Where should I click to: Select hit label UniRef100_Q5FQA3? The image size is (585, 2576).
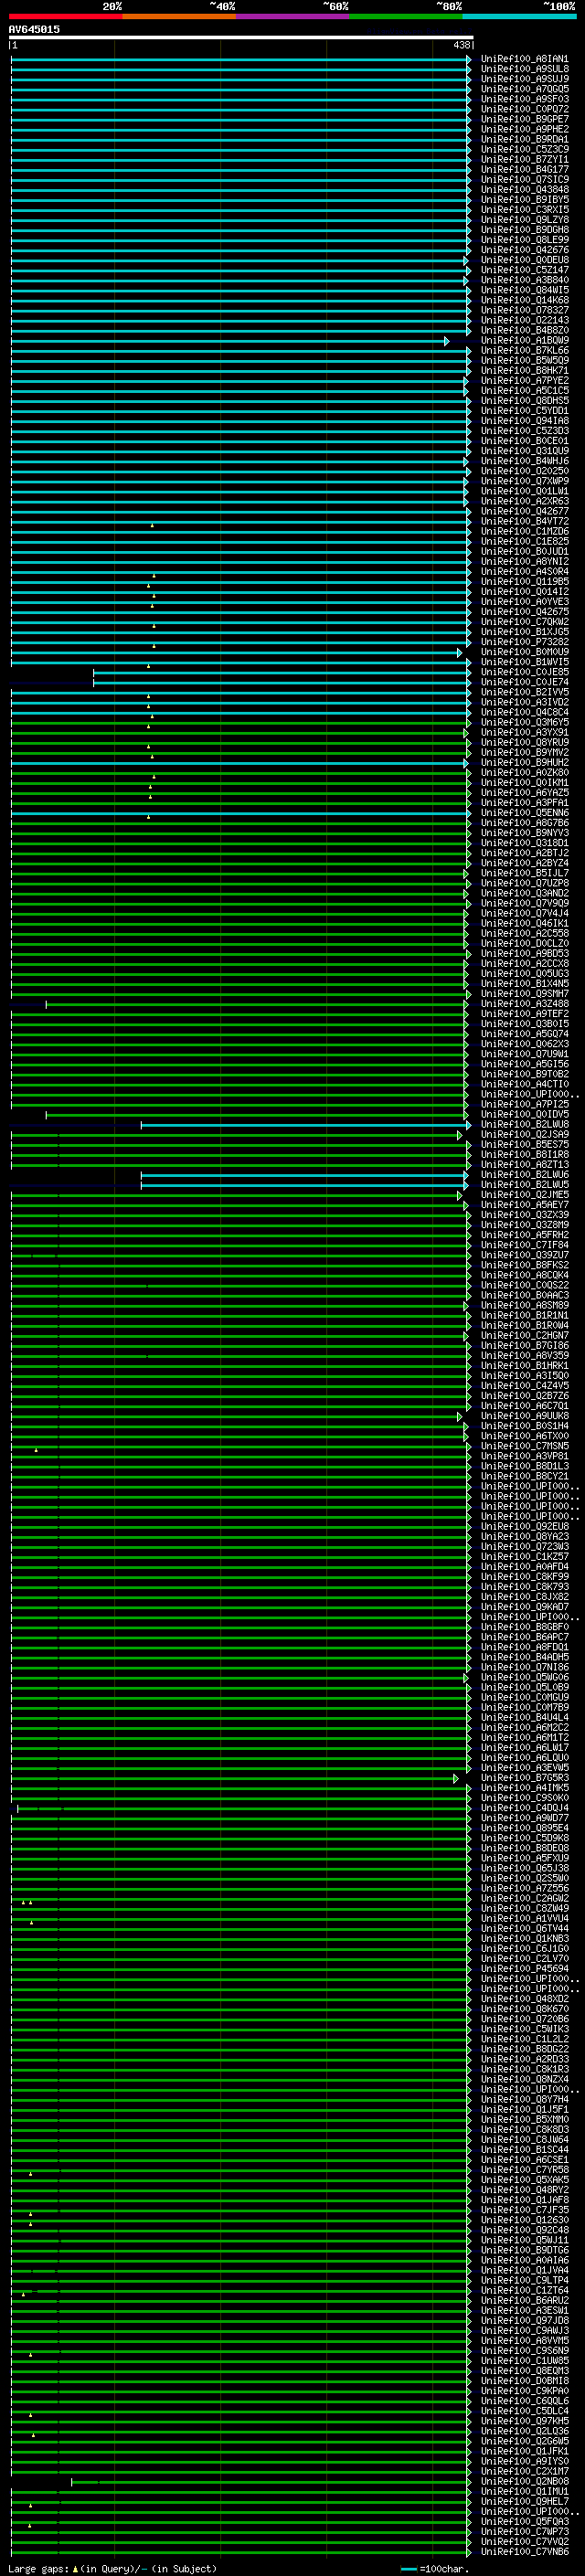pyautogui.click(x=525, y=2521)
